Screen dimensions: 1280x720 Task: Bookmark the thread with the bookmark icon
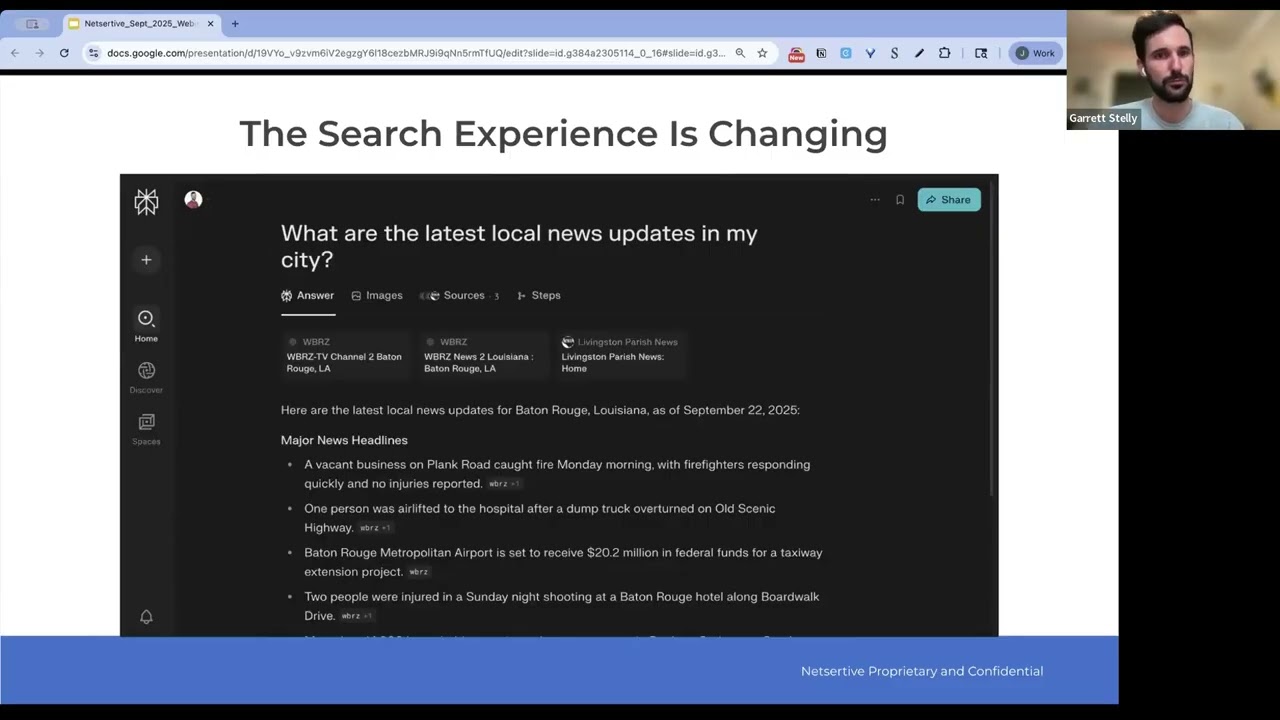[900, 200]
